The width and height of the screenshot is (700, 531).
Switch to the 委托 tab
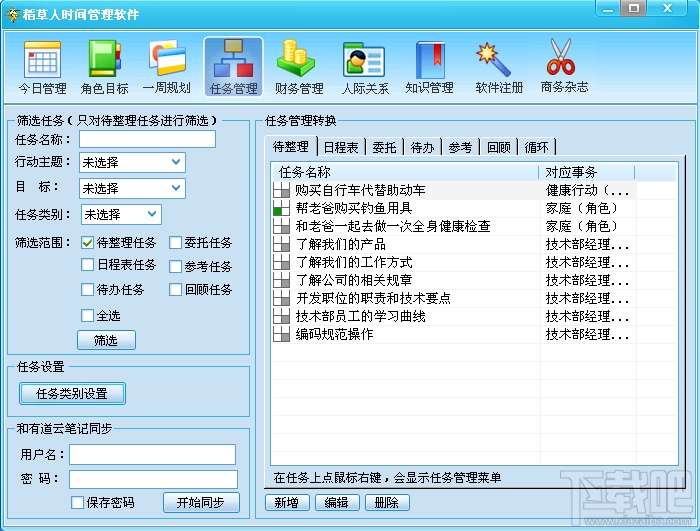point(384,147)
